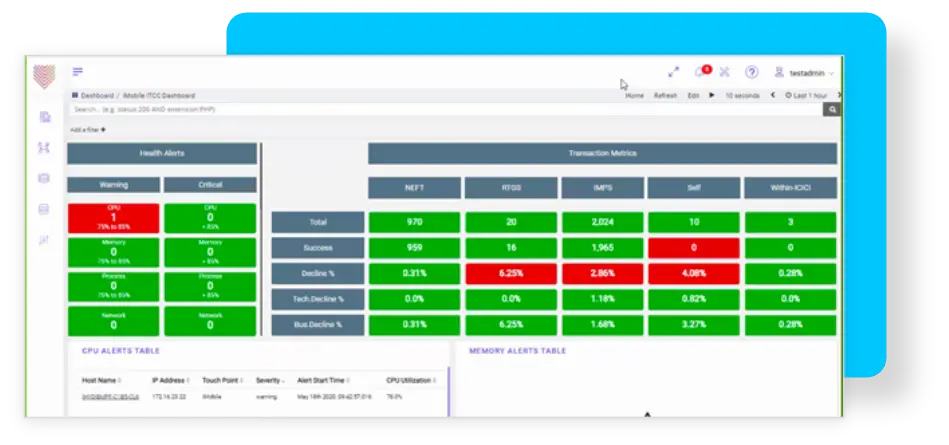This screenshot has height=445, width=949.
Task: Start auto-refresh with the play button
Action: tap(711, 95)
